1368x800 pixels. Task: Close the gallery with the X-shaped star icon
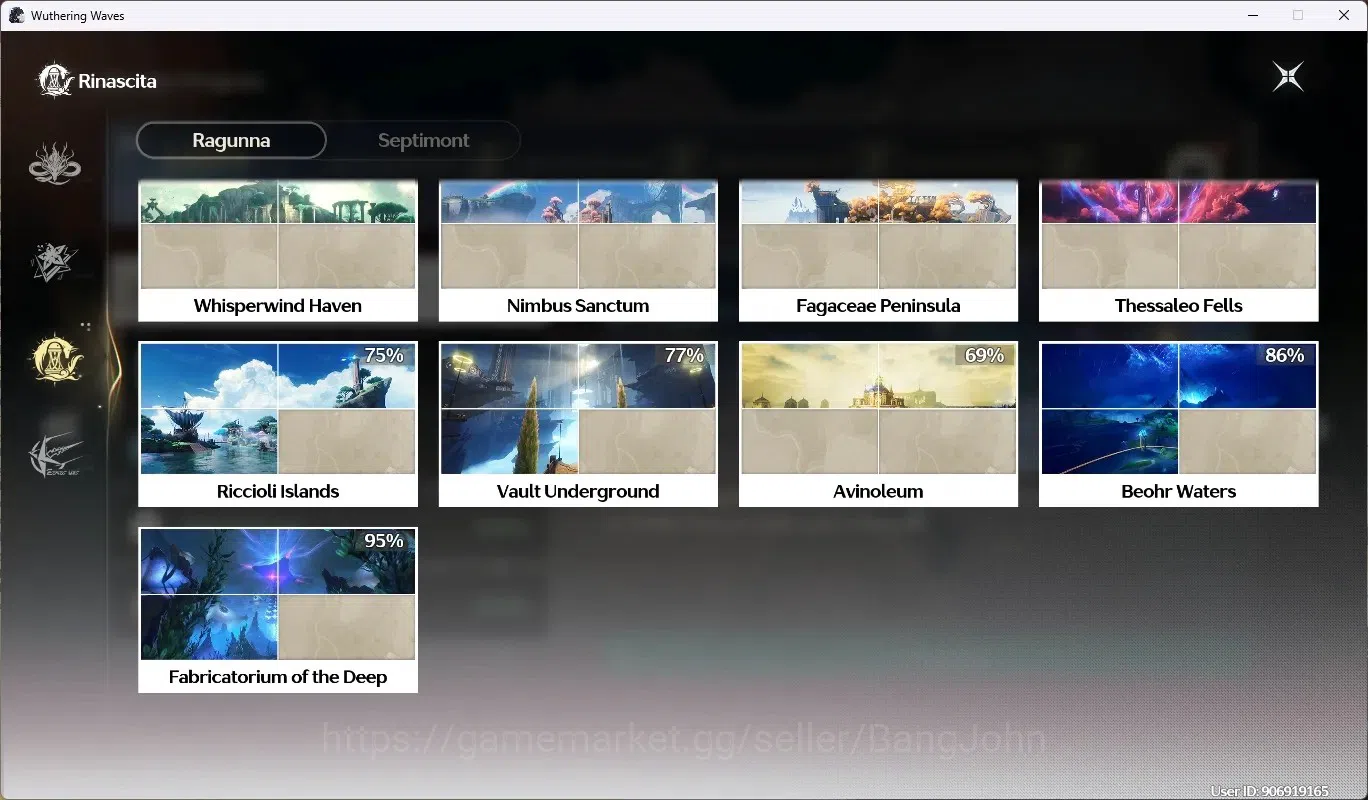tap(1288, 77)
